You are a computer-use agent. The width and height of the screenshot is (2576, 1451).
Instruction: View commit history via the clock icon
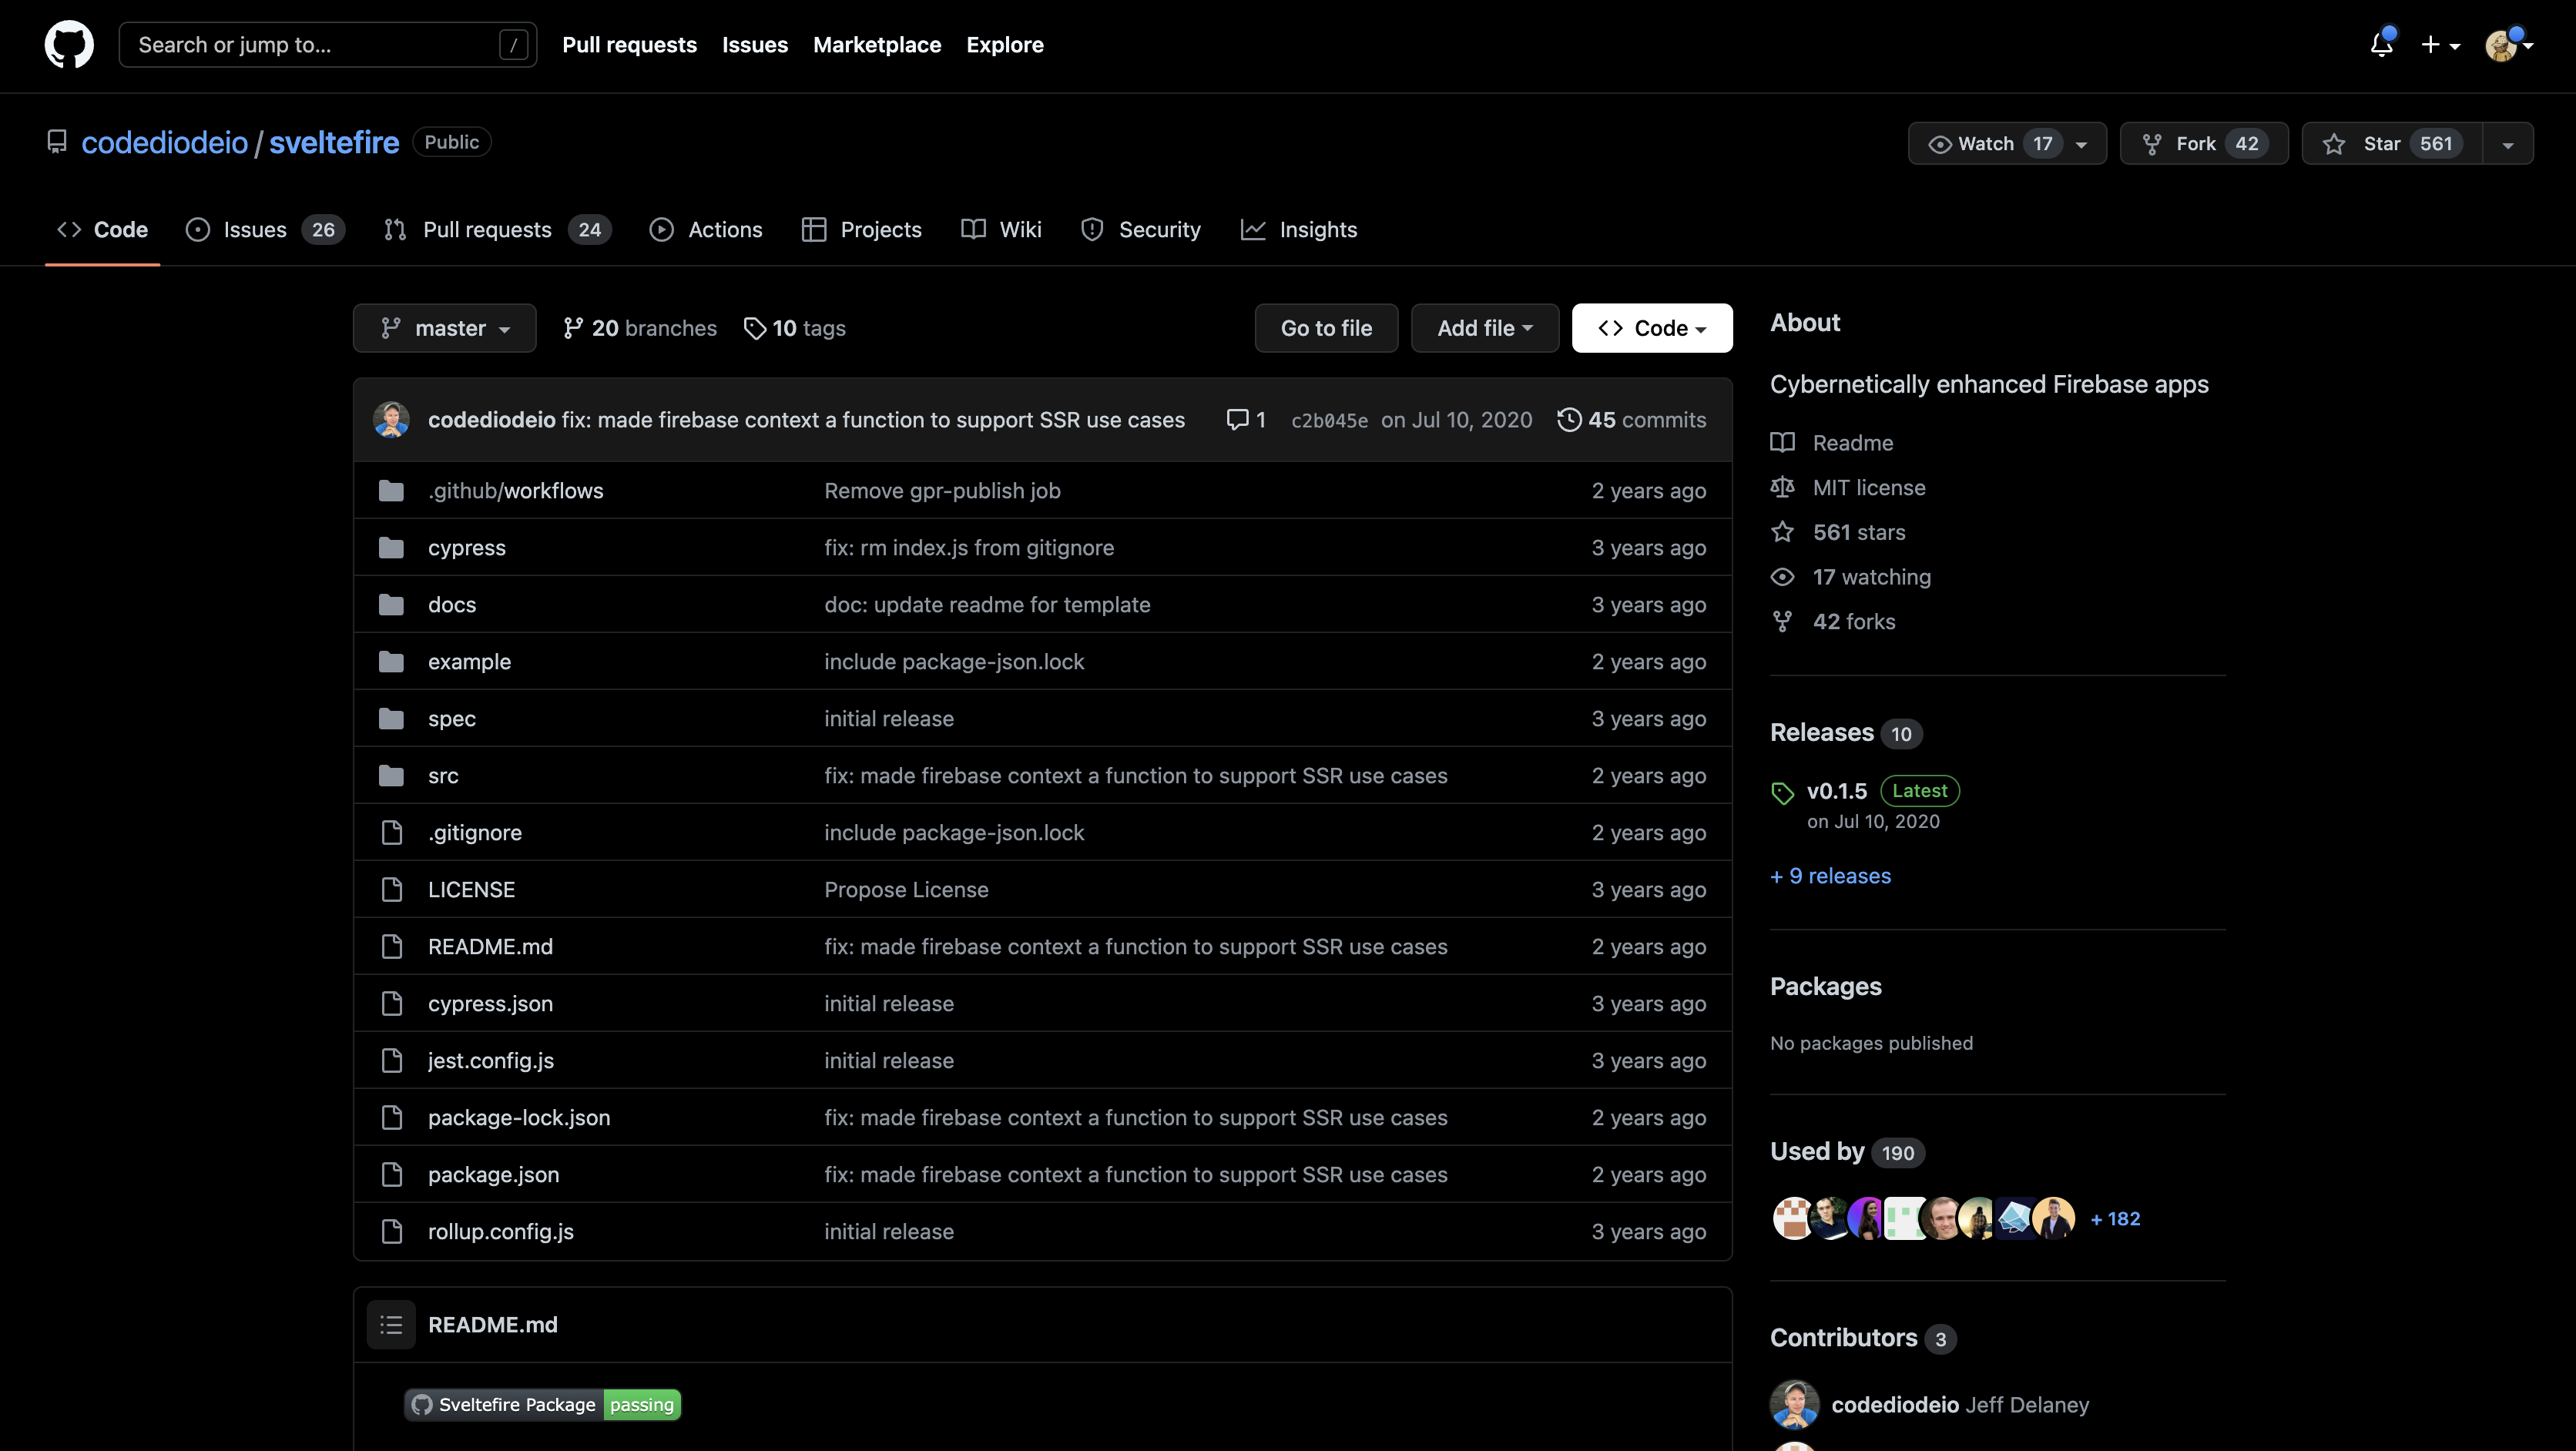(x=1568, y=420)
